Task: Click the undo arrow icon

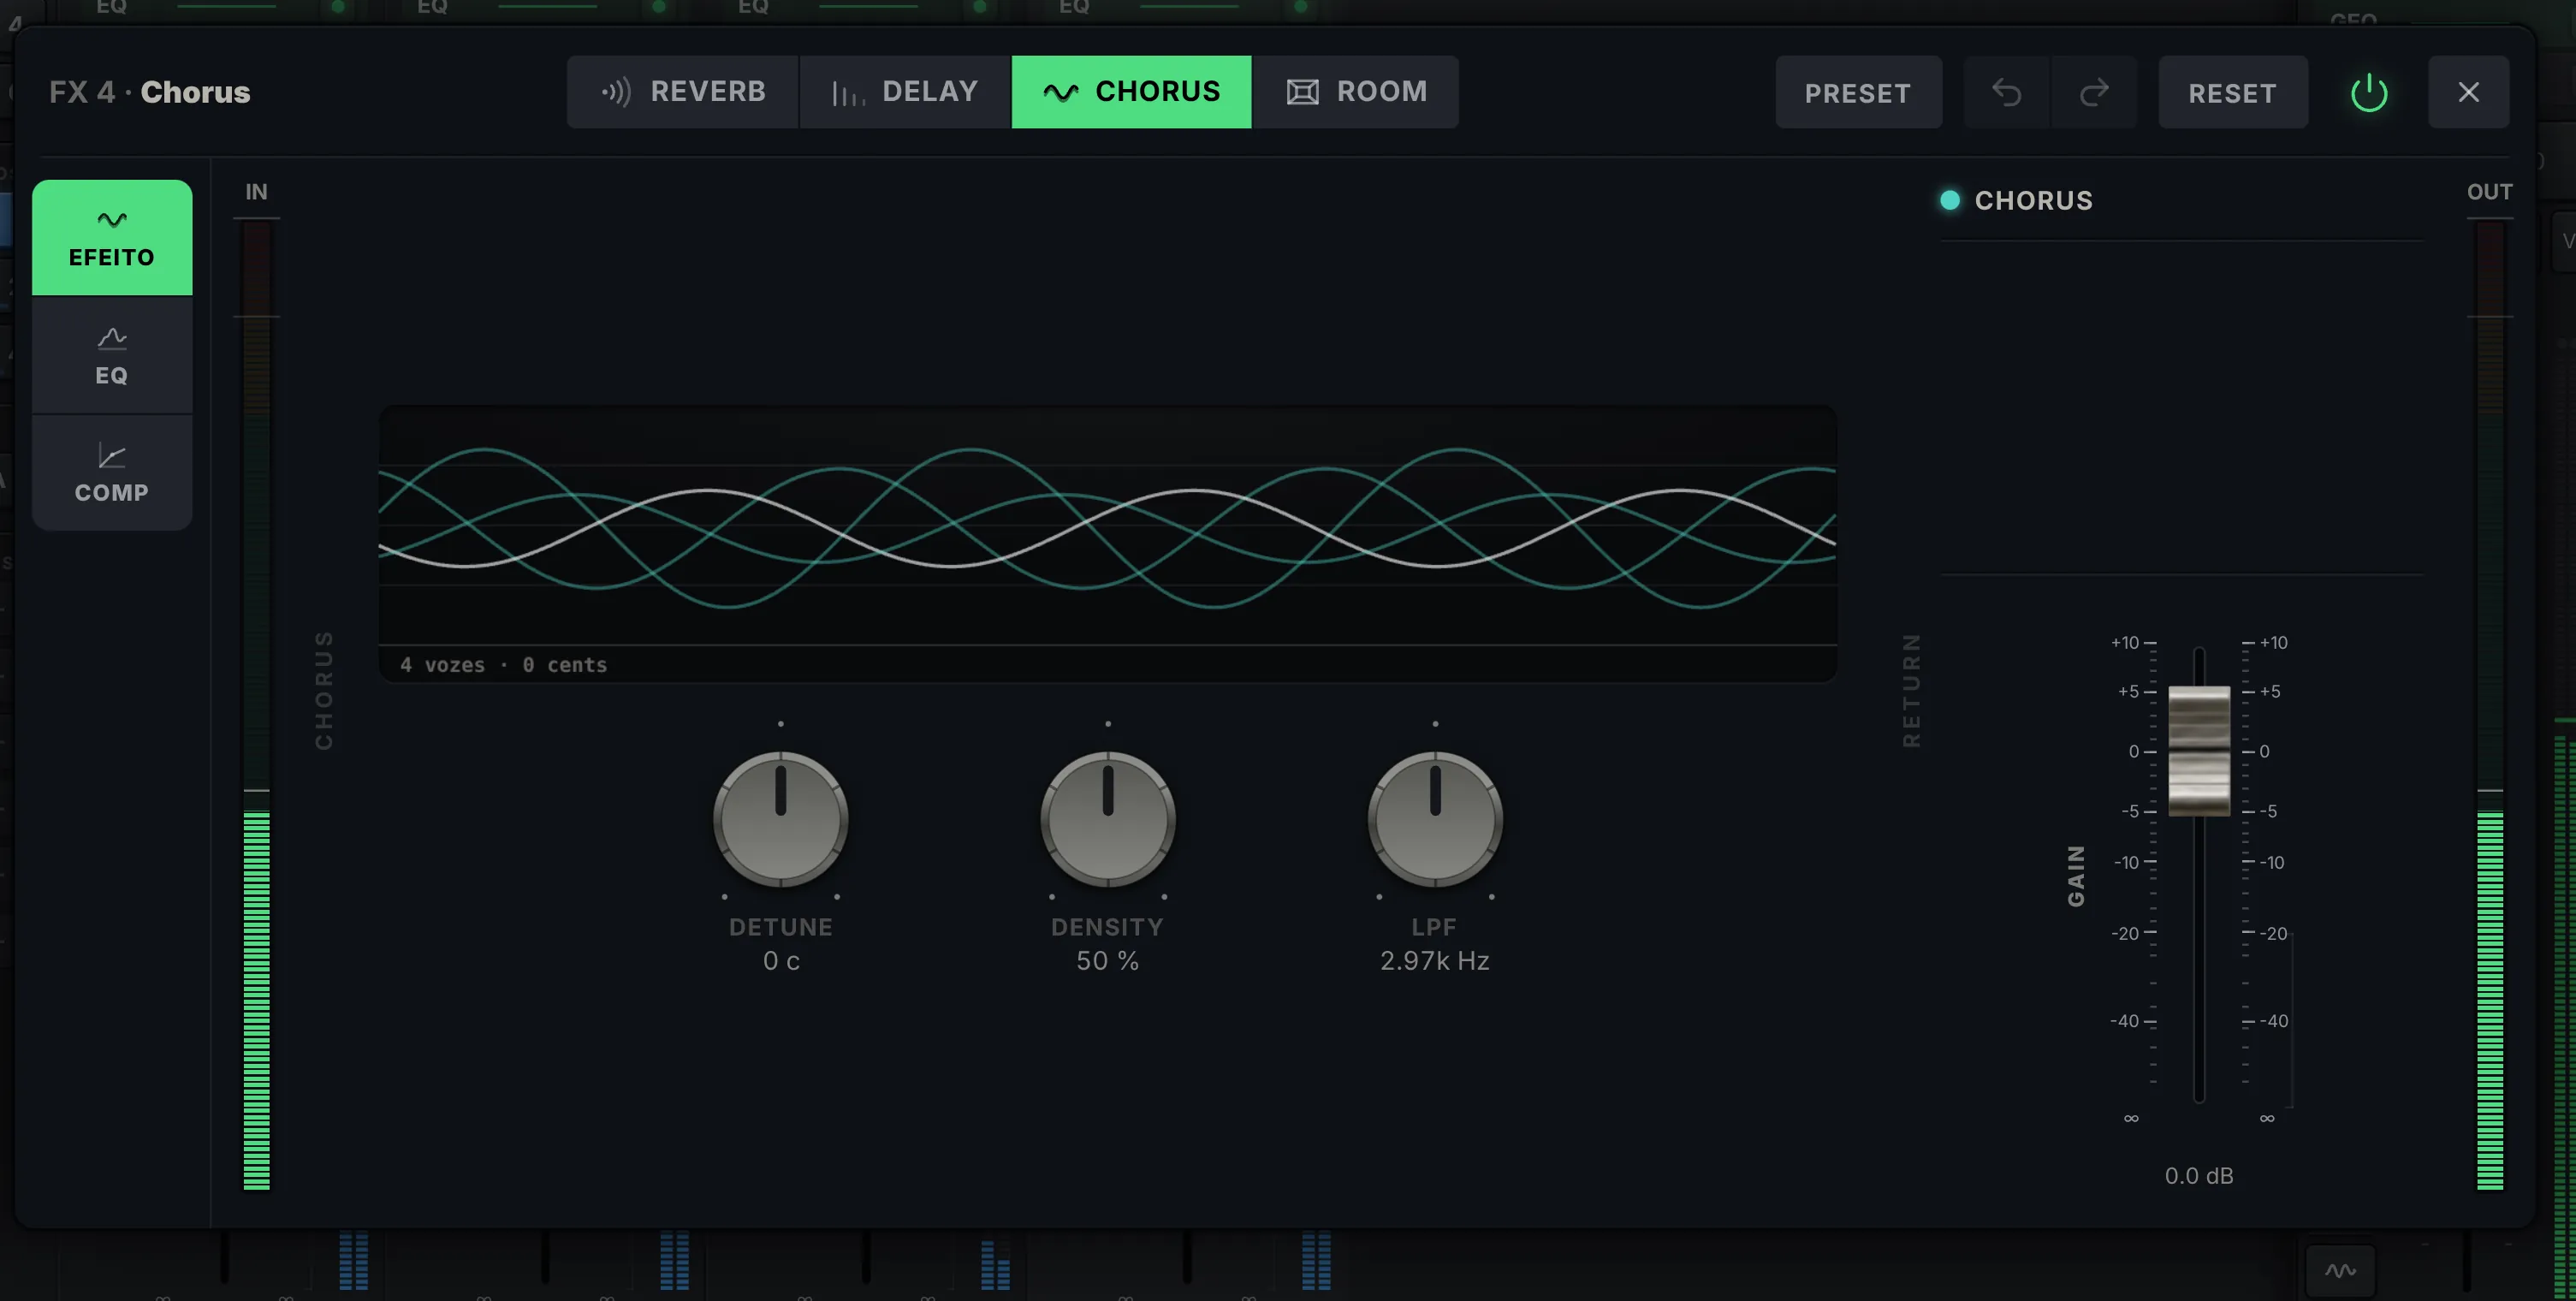Action: tap(2006, 93)
